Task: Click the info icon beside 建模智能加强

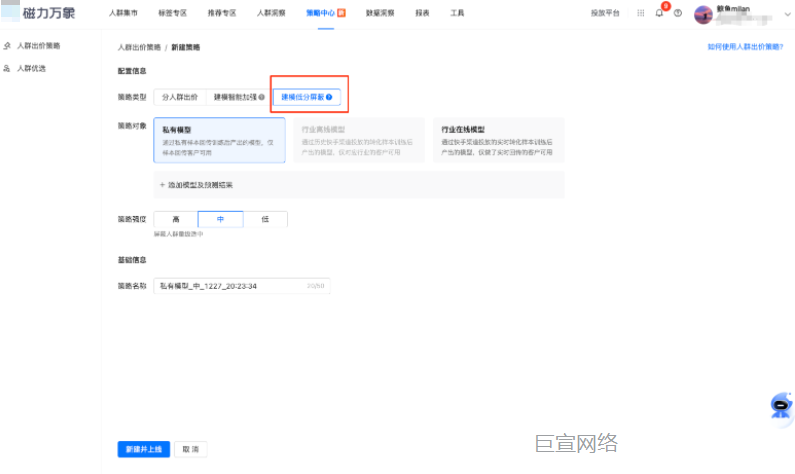Action: click(x=262, y=97)
